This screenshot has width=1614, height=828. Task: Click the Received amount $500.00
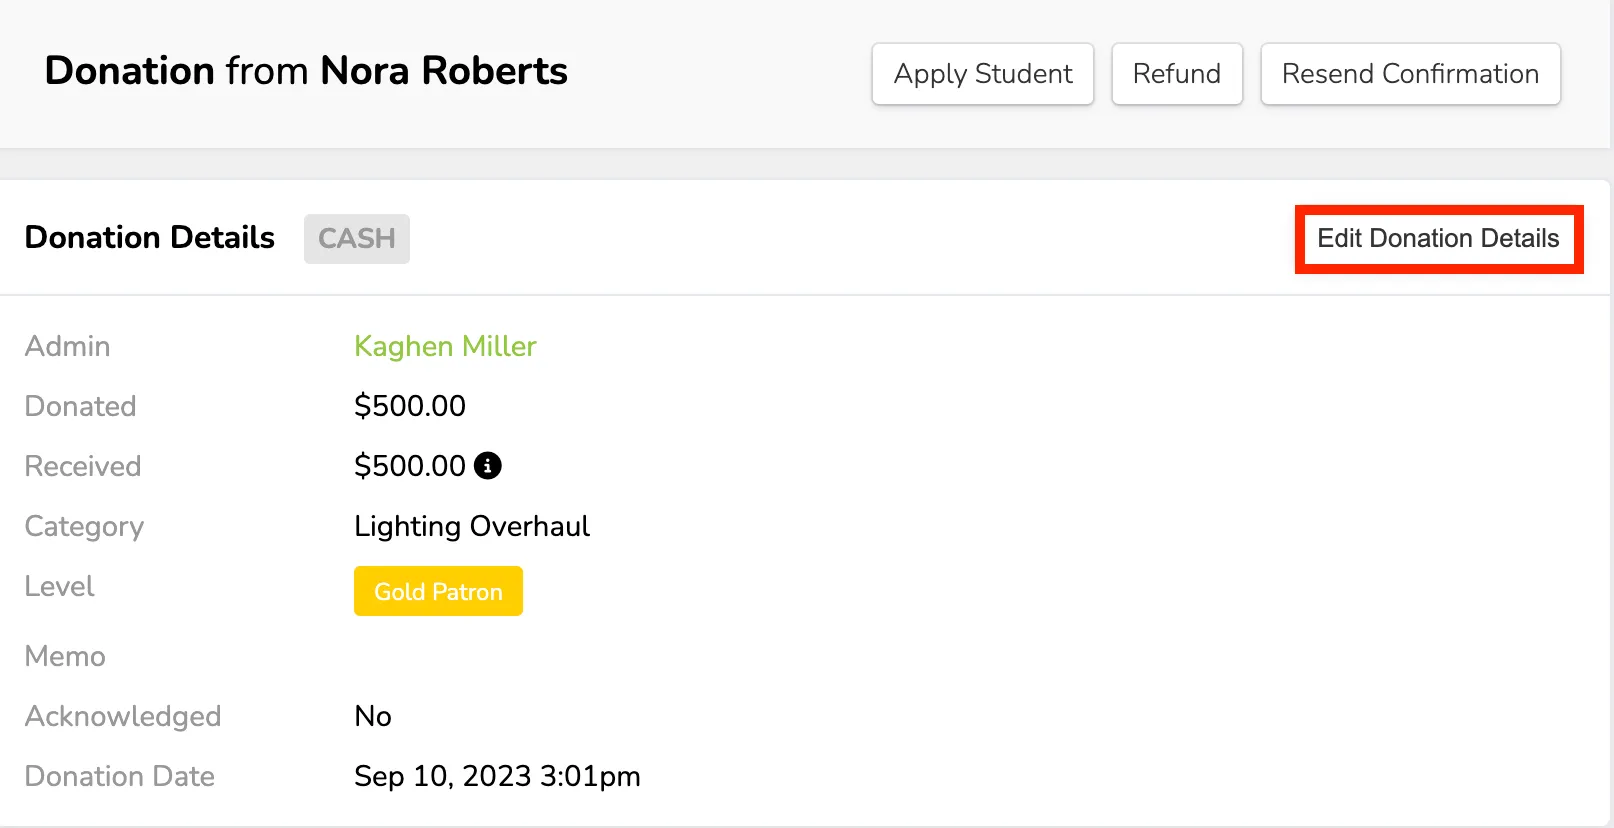[410, 466]
